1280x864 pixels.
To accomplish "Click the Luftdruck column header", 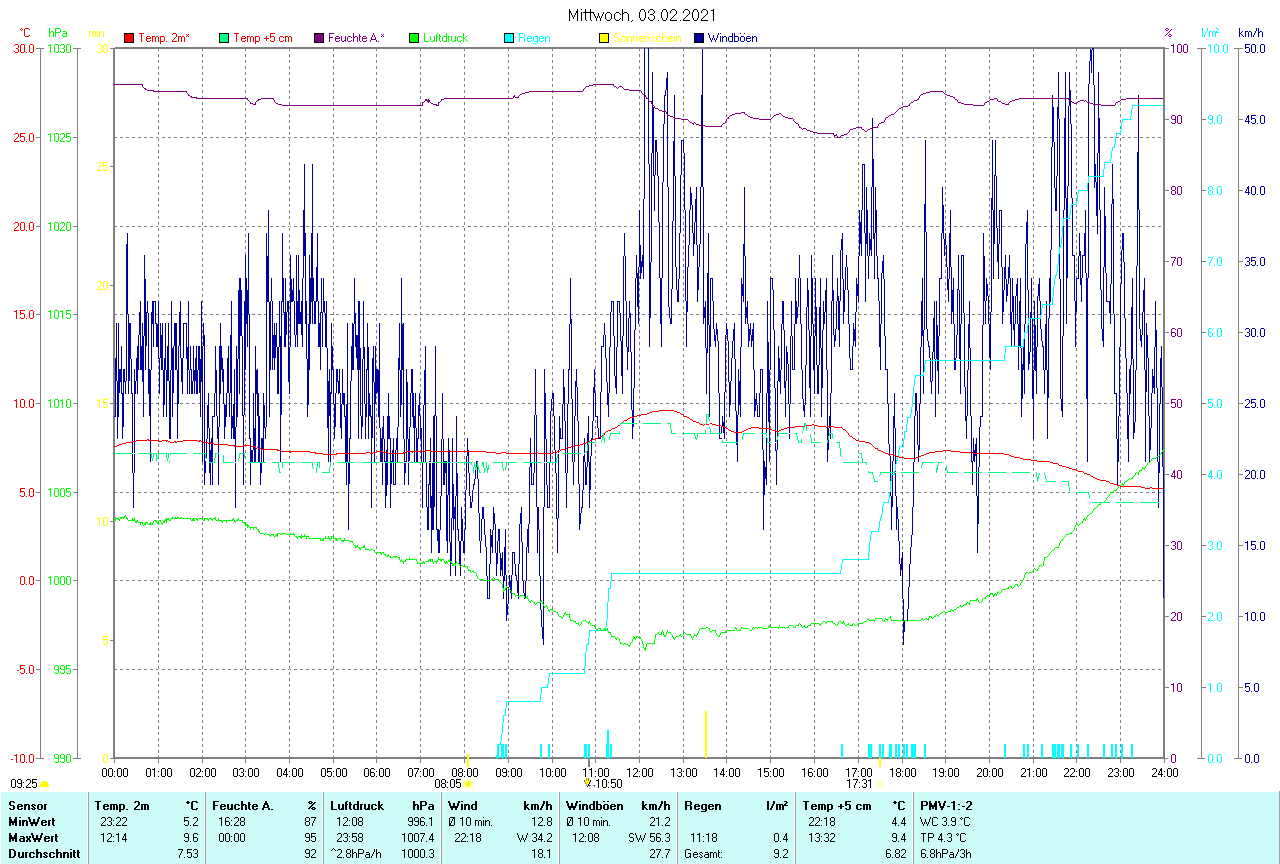I will (x=358, y=805).
